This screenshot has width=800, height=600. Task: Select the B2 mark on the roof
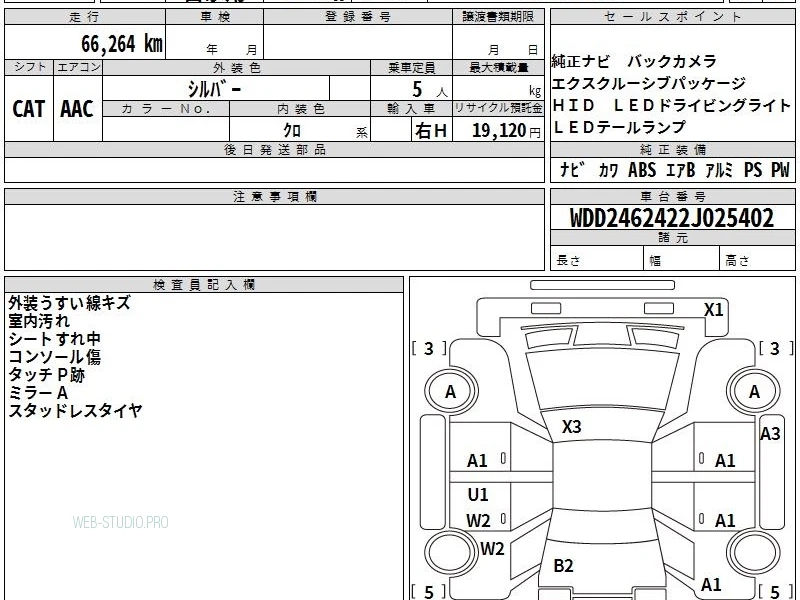pos(563,565)
